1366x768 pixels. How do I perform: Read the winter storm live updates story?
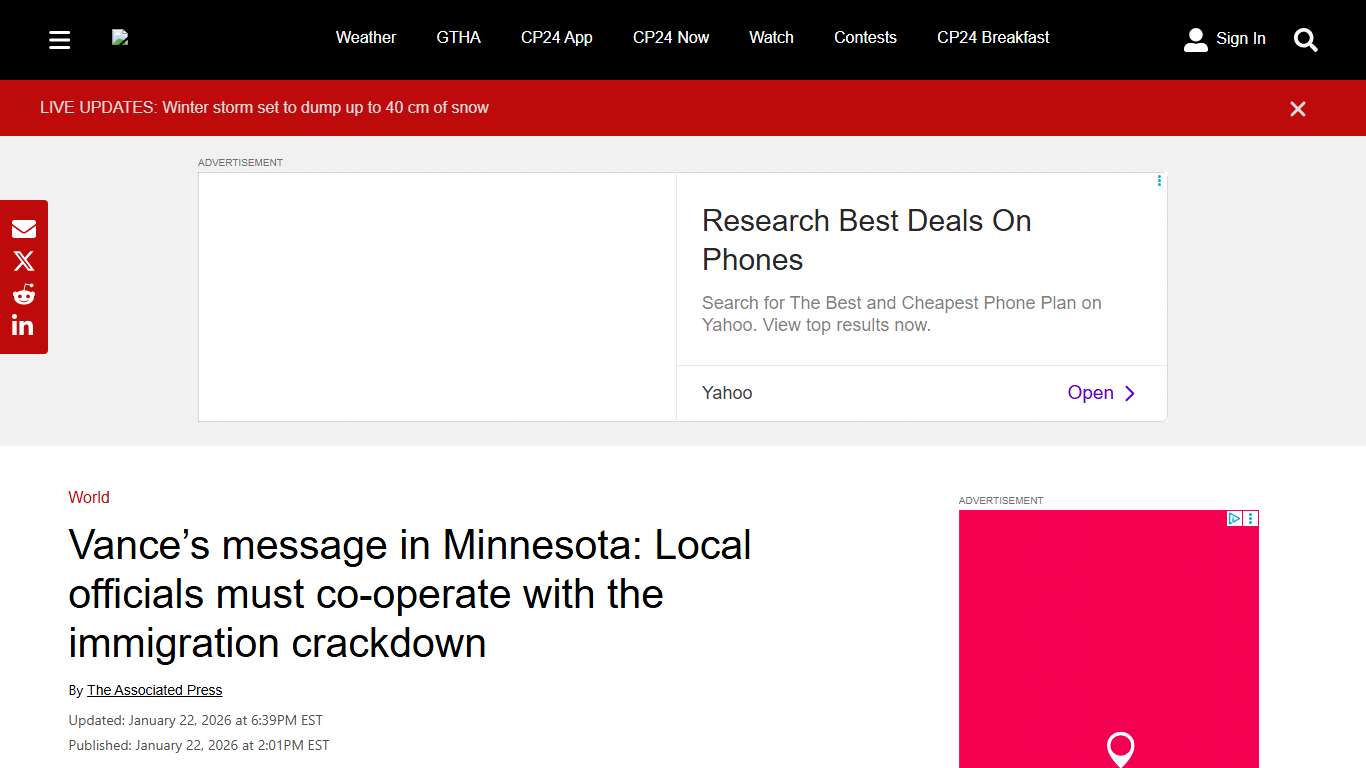pos(263,107)
